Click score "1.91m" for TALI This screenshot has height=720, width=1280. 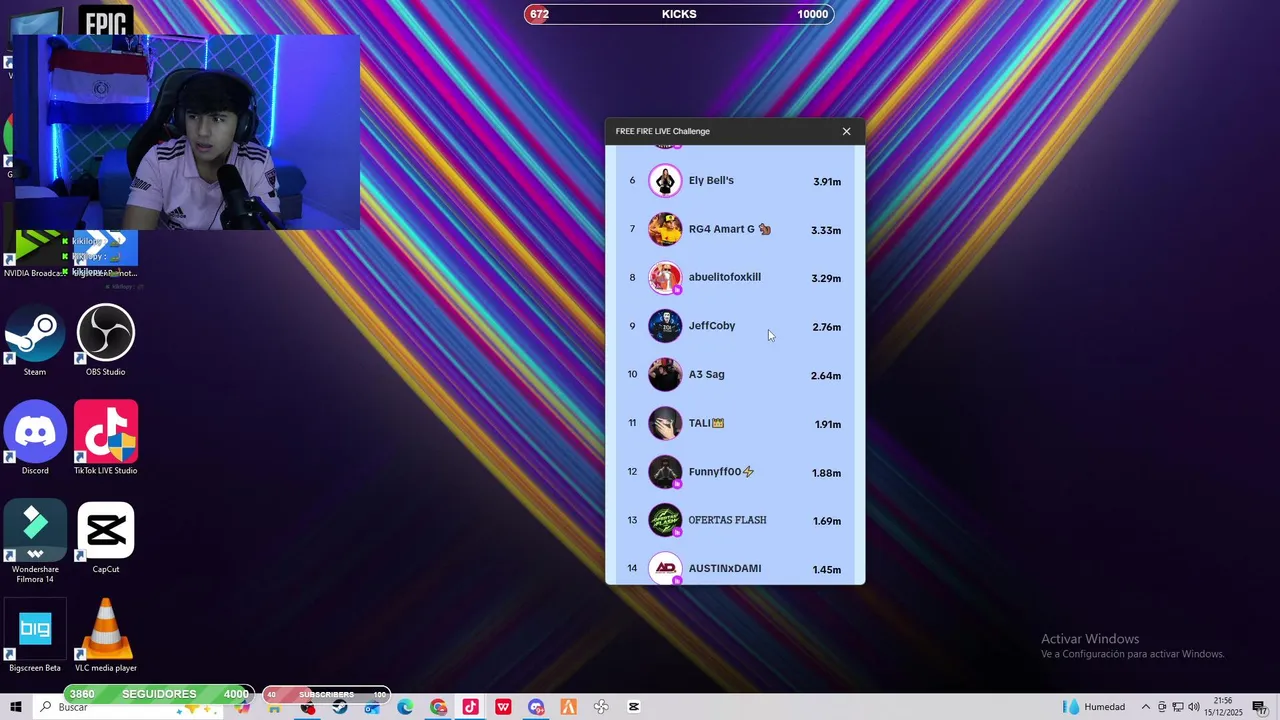(828, 424)
